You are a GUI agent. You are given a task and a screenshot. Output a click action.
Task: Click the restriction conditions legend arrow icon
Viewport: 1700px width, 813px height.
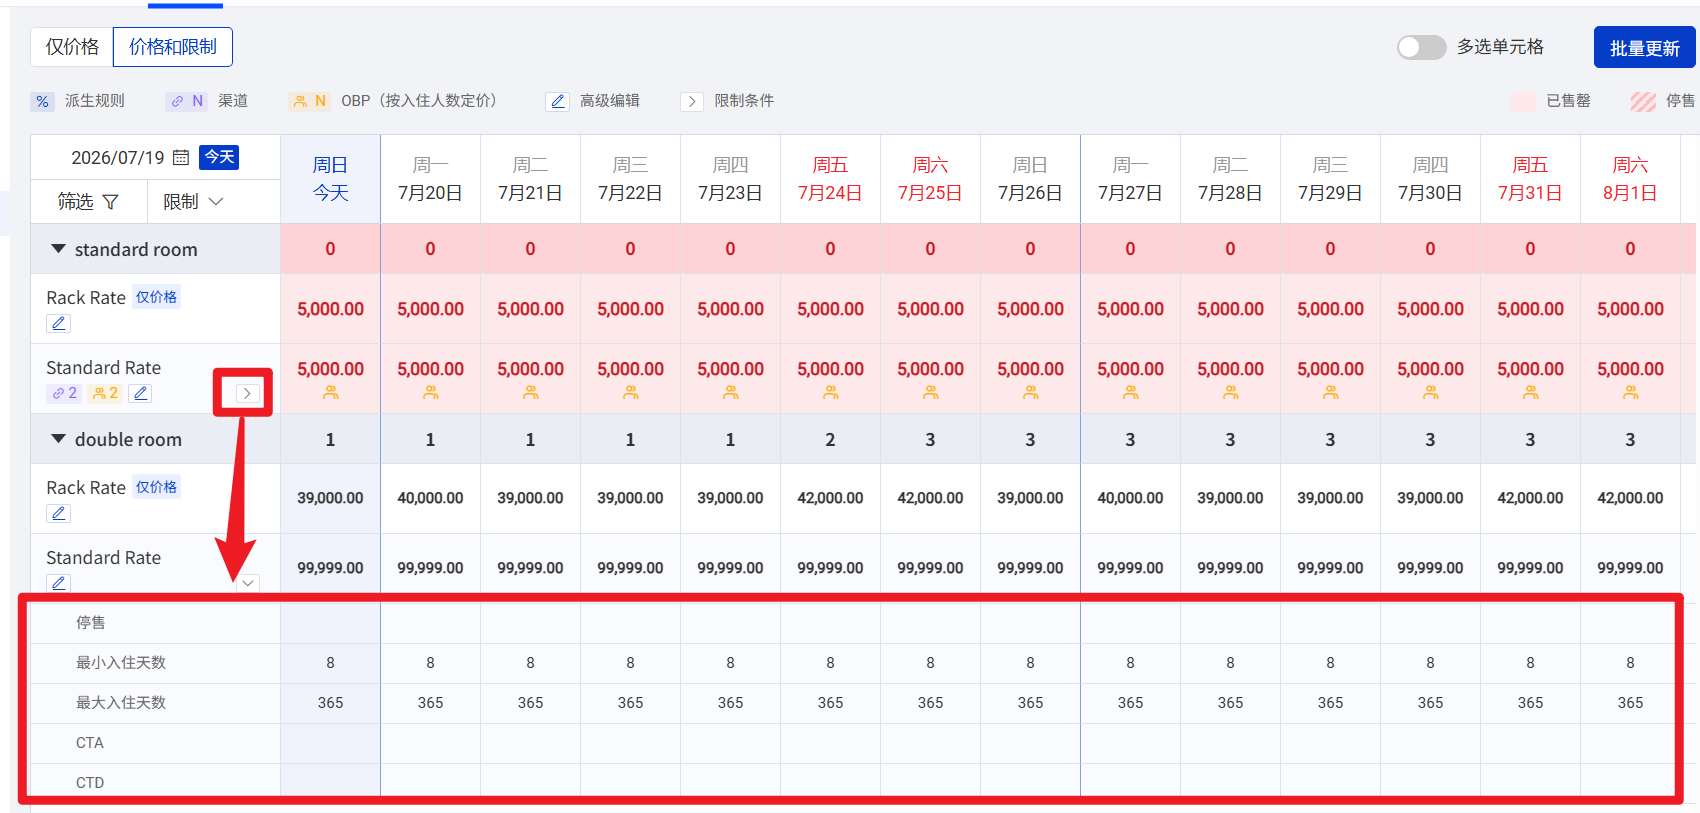pyautogui.click(x=692, y=101)
